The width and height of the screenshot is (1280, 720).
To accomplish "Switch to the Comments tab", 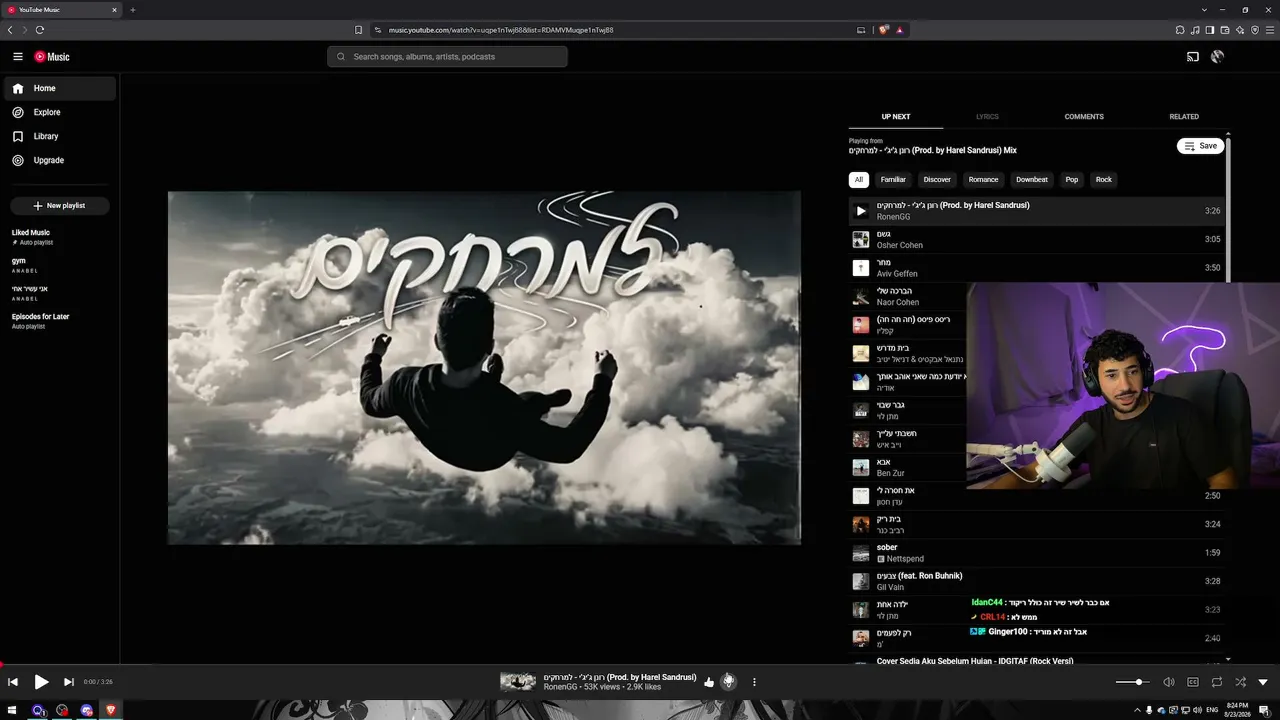I will tap(1084, 117).
